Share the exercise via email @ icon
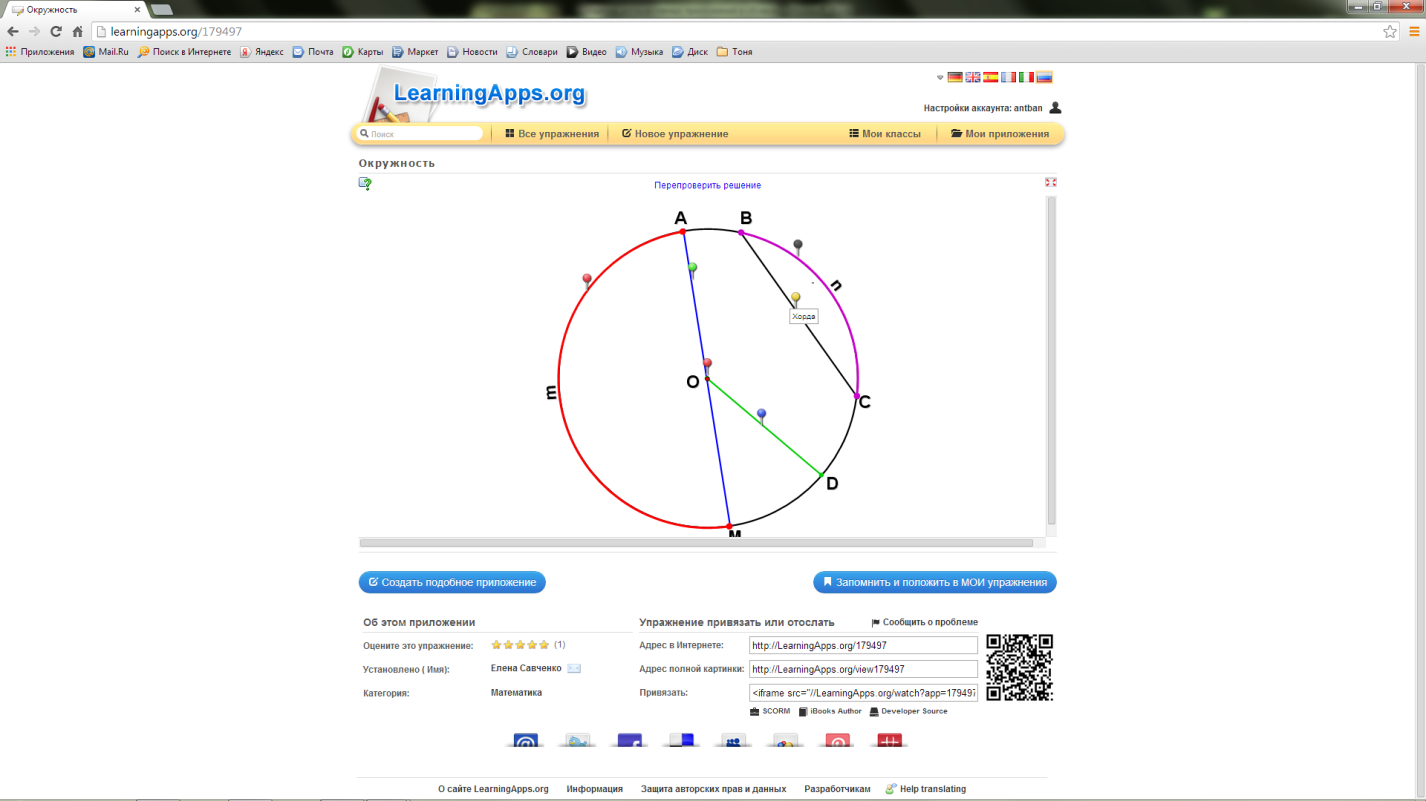1426x801 pixels. 526,740
